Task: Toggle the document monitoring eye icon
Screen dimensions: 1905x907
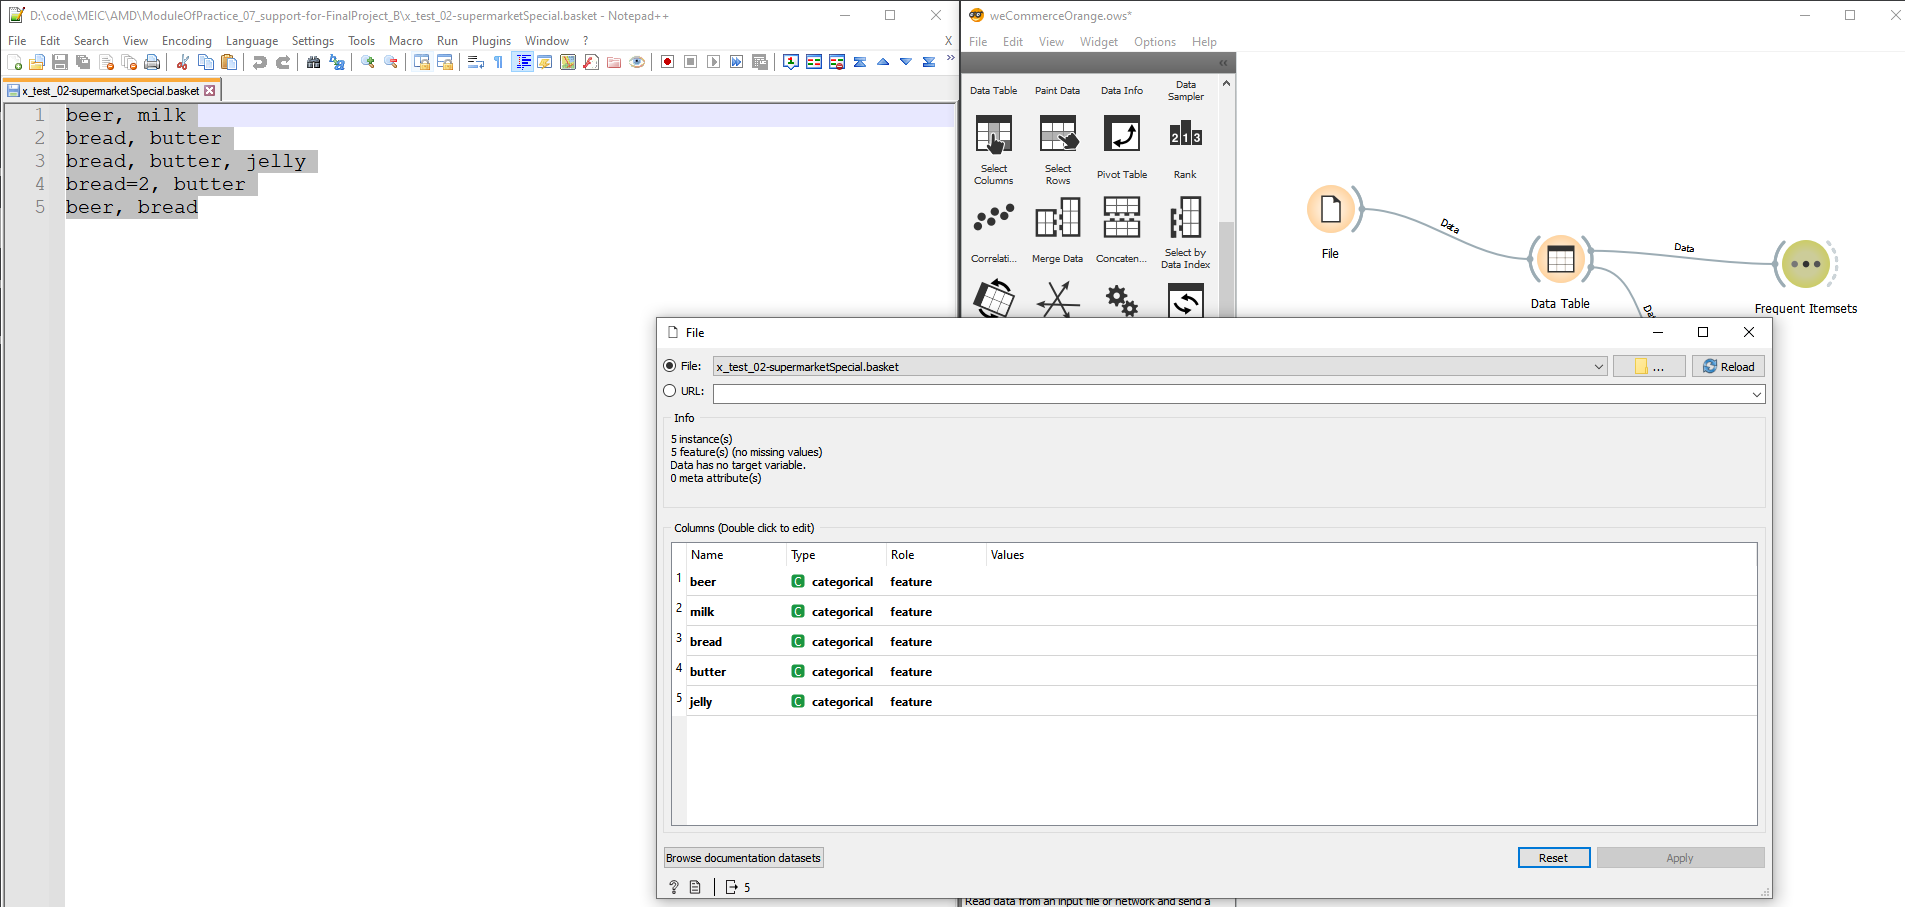Action: click(x=637, y=62)
